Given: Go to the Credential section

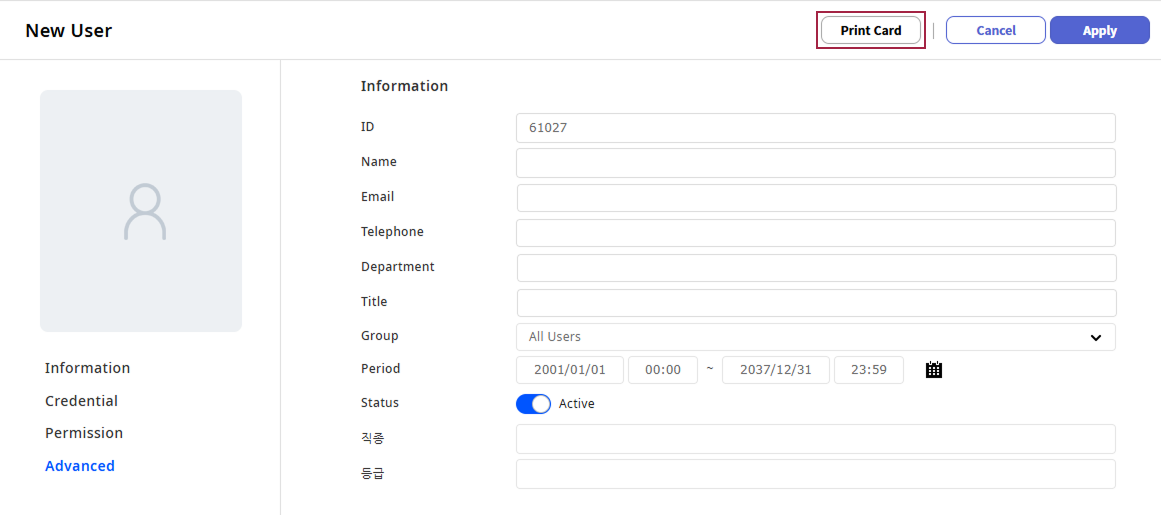Looking at the screenshot, I should tap(81, 401).
